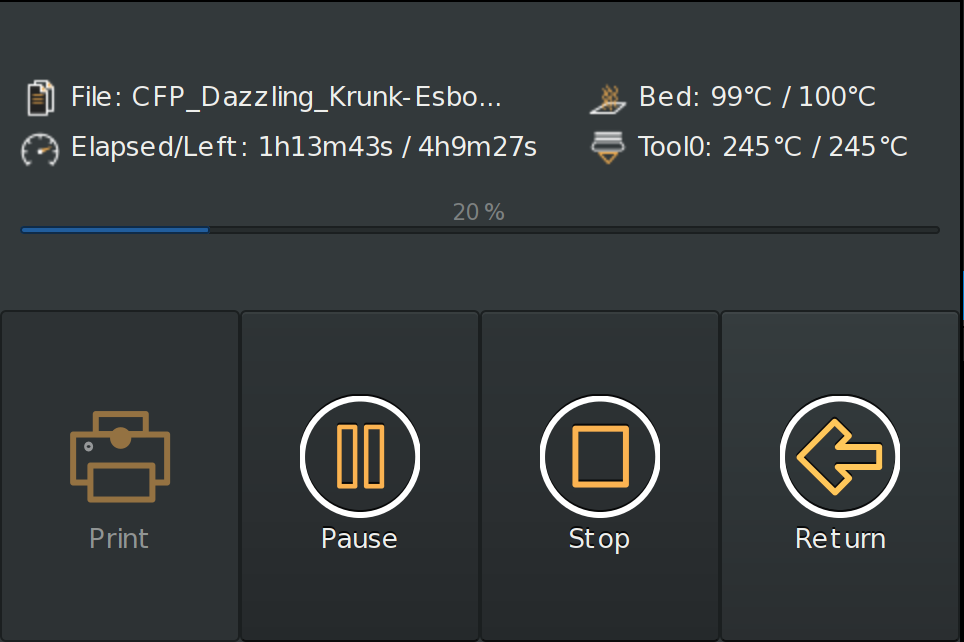The image size is (964, 642).
Task: Click the Tool0 nozzle icon
Action: 607,146
